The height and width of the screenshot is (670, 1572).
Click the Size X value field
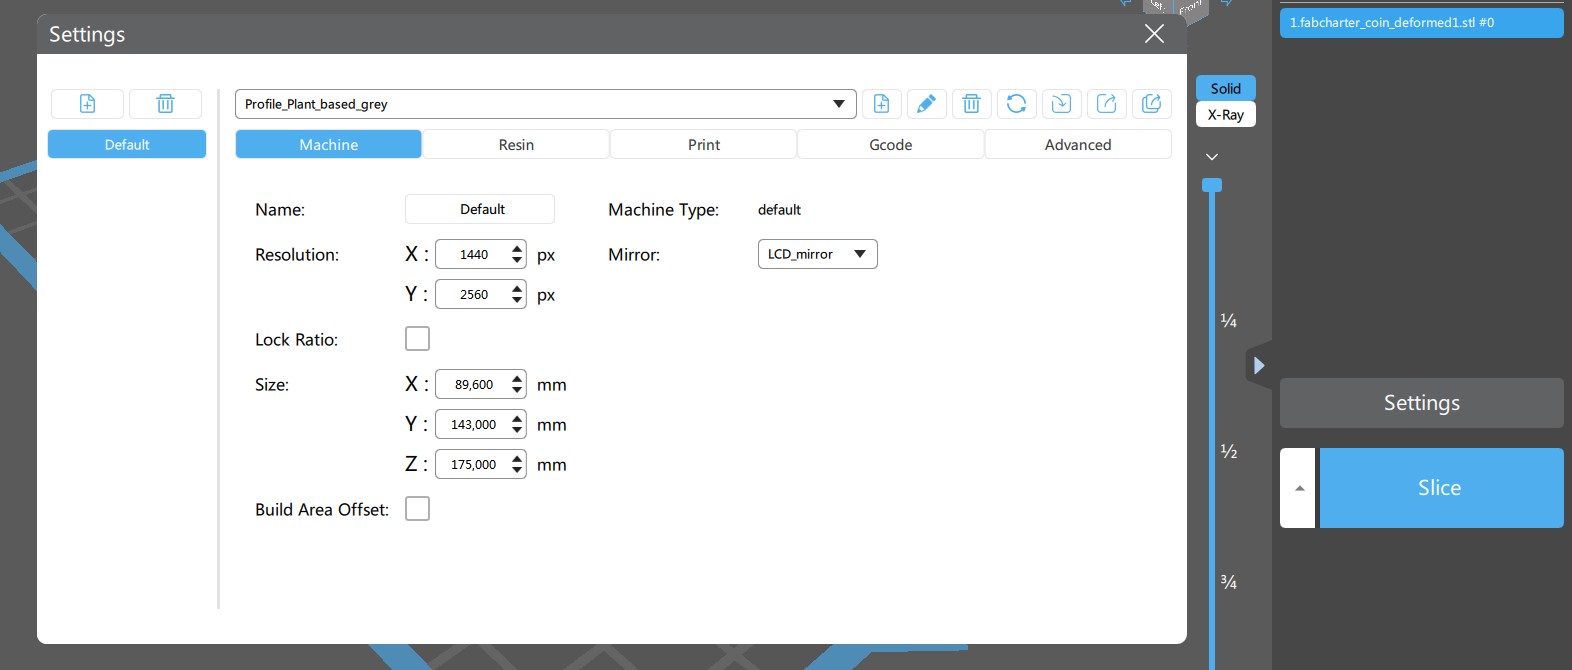pos(473,384)
